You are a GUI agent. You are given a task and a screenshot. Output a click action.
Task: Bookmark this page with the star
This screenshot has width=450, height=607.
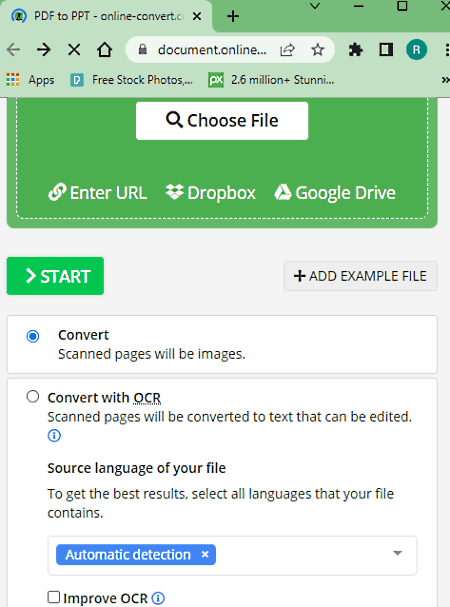[x=318, y=50]
